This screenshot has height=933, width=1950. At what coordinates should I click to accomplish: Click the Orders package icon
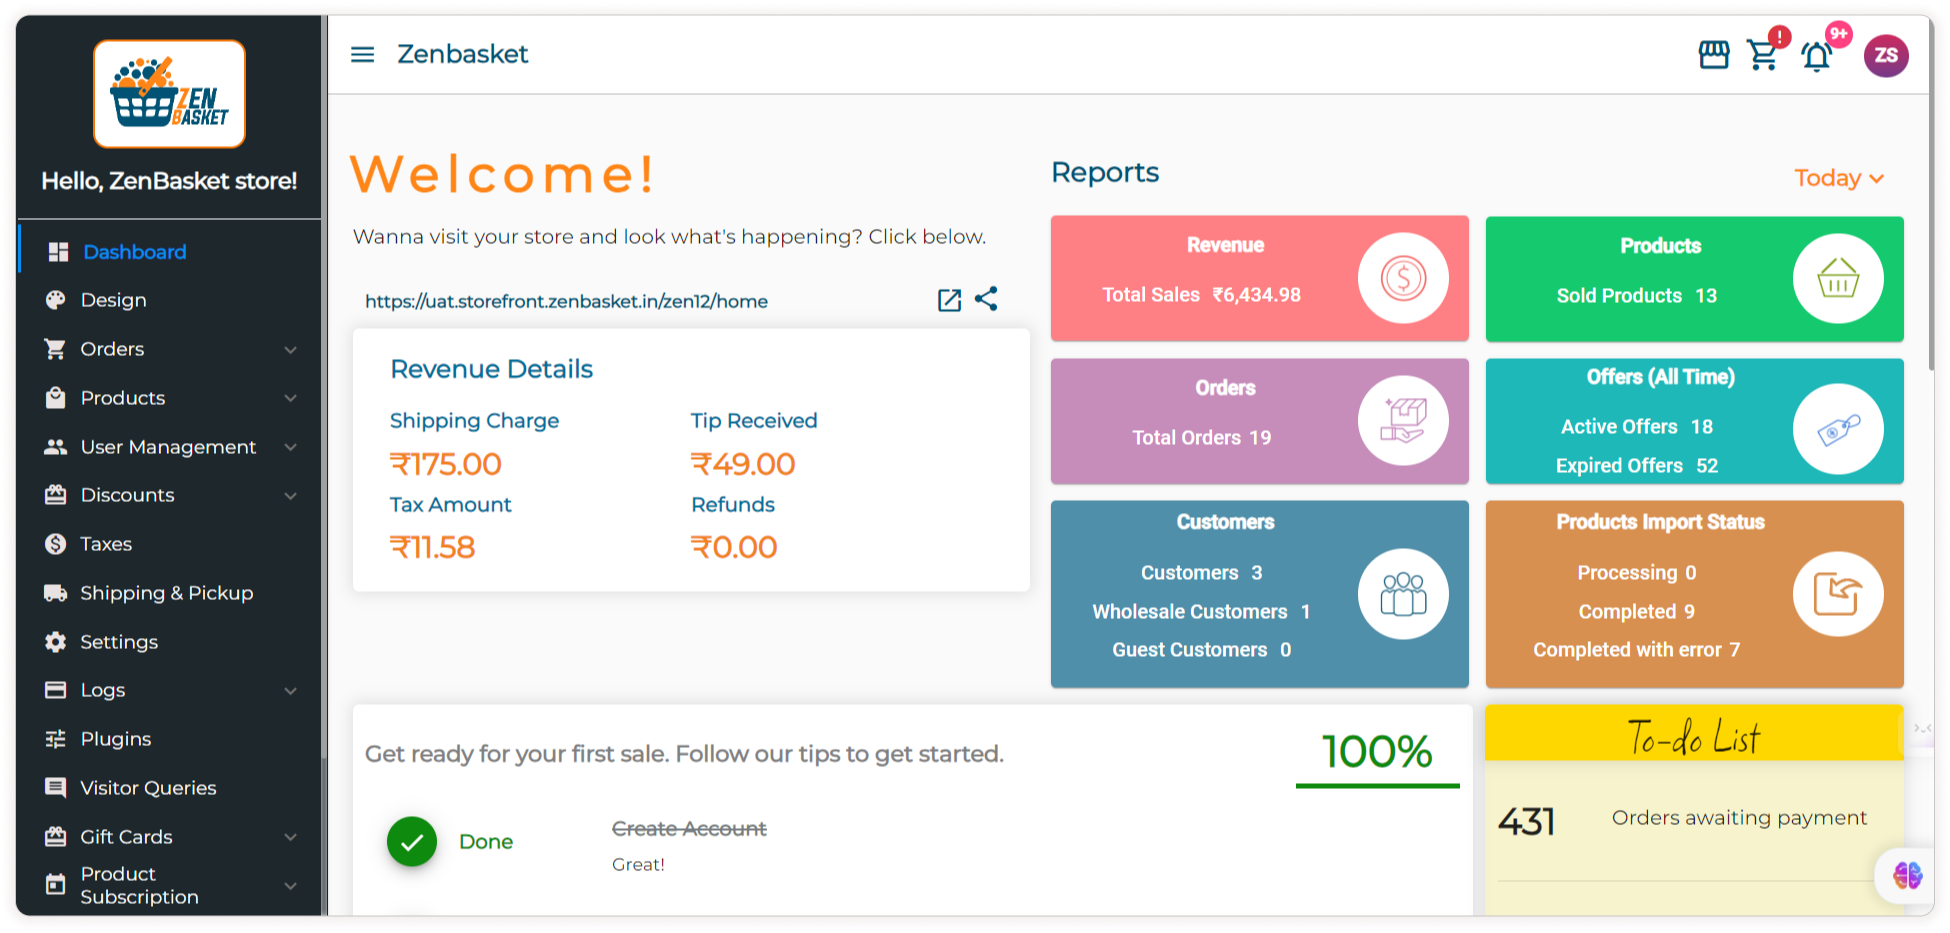pyautogui.click(x=1403, y=421)
